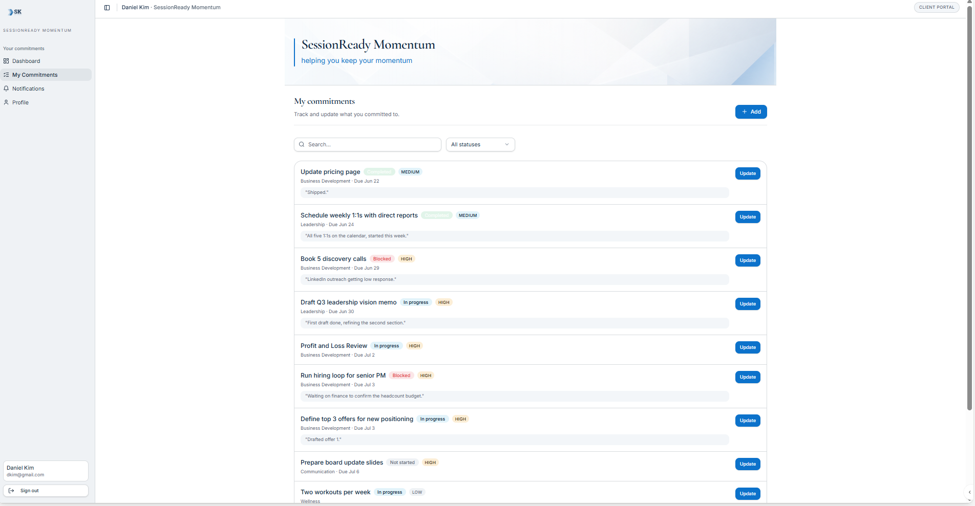This screenshot has height=506, width=975.
Task: Click LOW badge on Two workouts row
Action: [417, 492]
